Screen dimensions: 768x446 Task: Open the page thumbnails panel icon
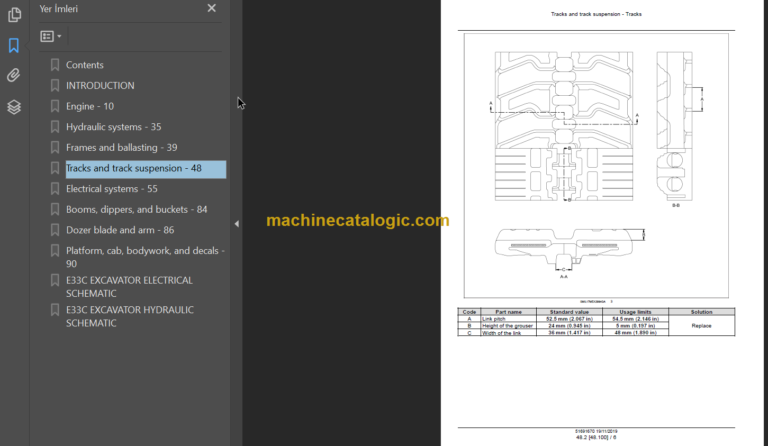pos(14,15)
